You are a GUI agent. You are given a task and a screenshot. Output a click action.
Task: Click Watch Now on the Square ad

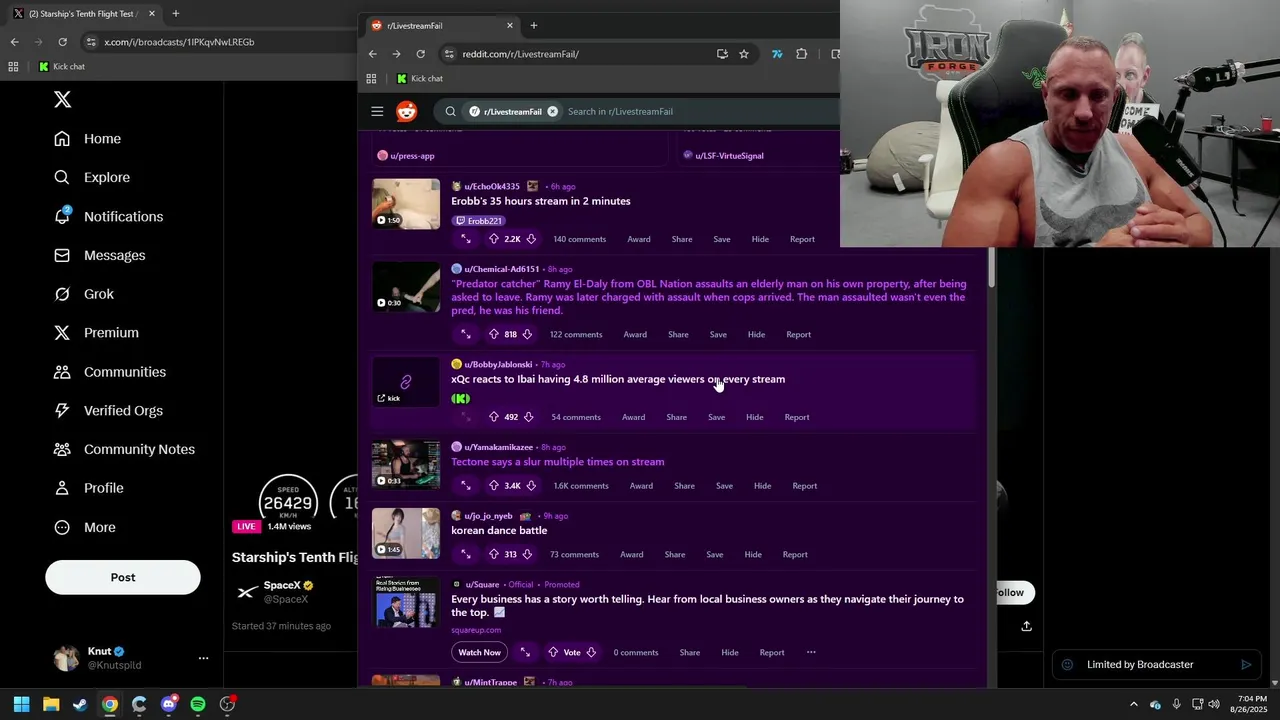point(479,652)
